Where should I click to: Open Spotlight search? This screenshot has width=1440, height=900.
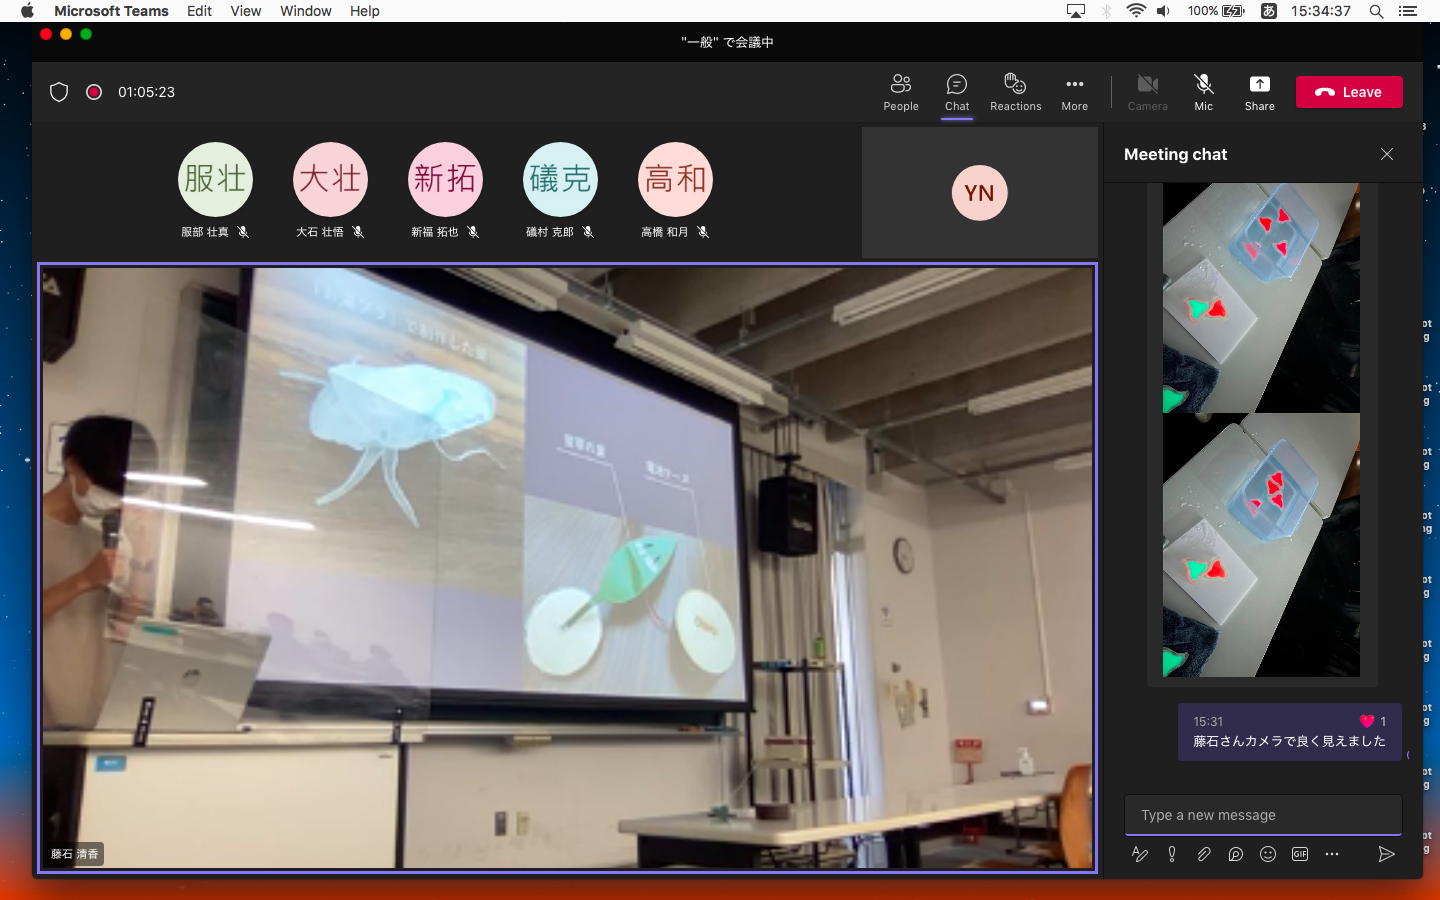click(1376, 11)
